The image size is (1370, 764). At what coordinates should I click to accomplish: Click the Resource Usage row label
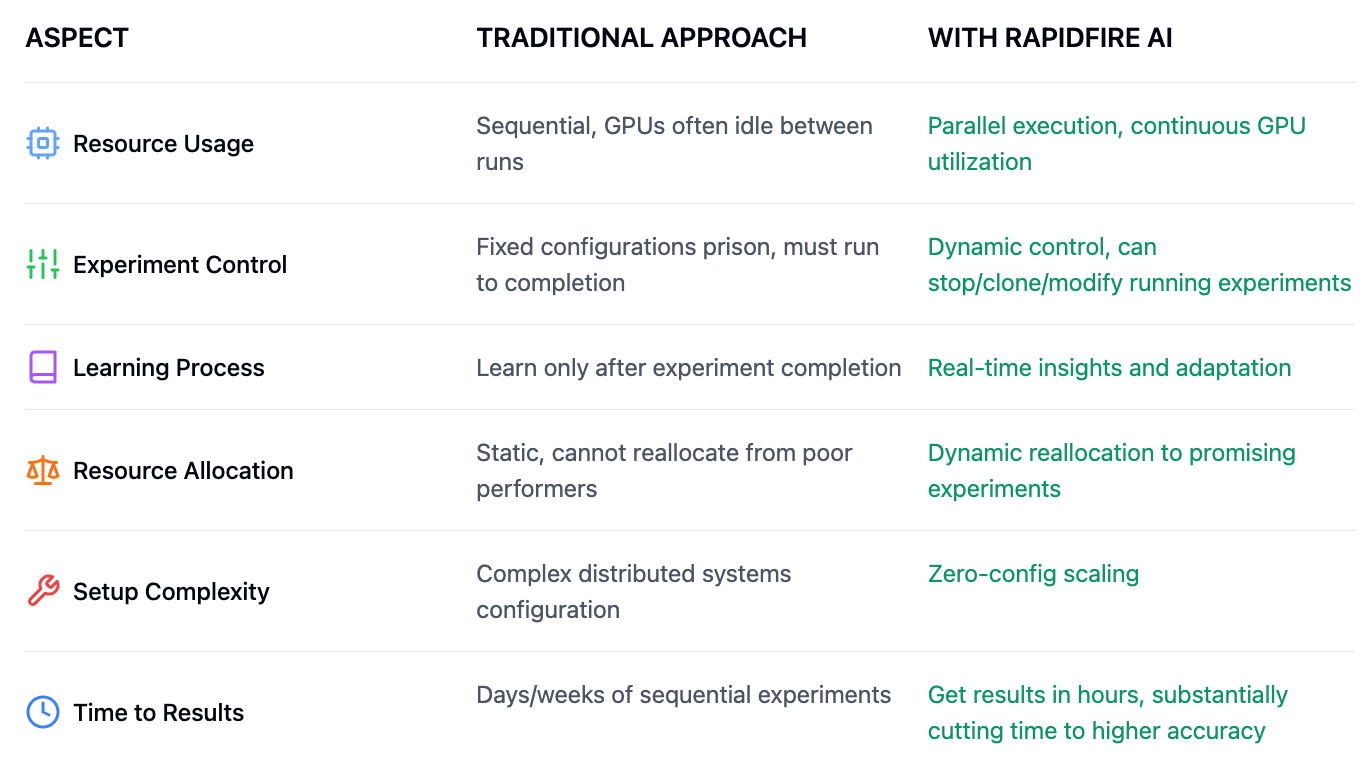pos(163,144)
